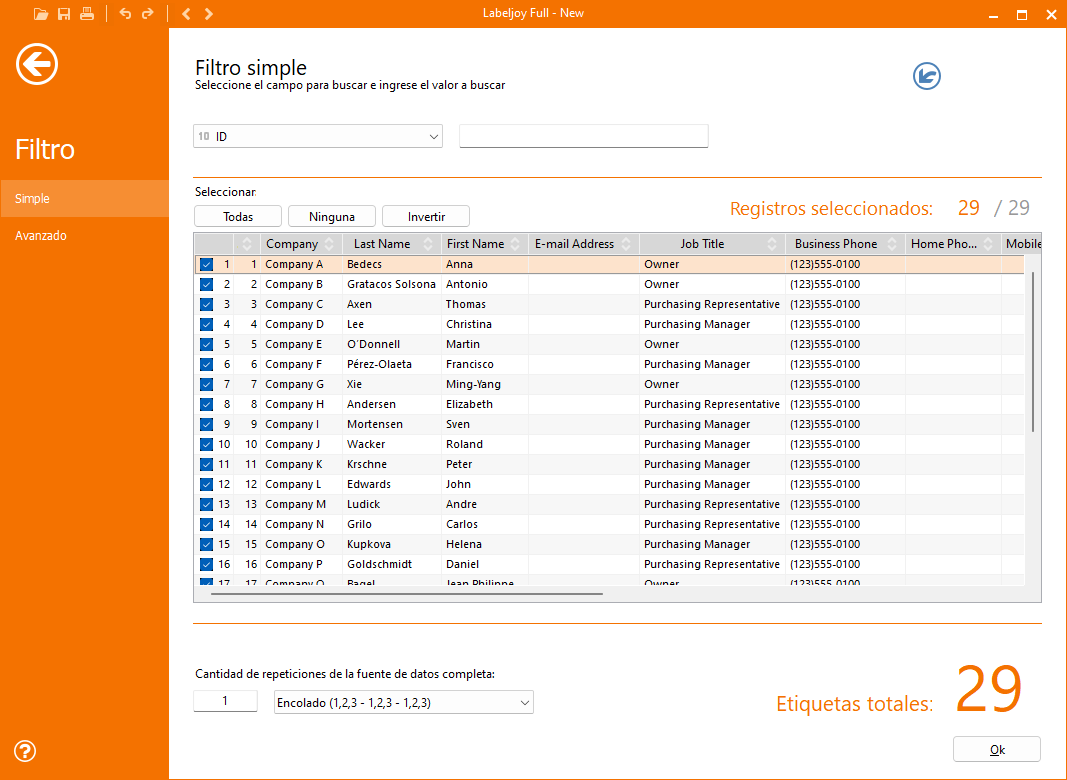This screenshot has width=1067, height=780.
Task: Deselect the Company J record checkbox
Action: [206, 445]
